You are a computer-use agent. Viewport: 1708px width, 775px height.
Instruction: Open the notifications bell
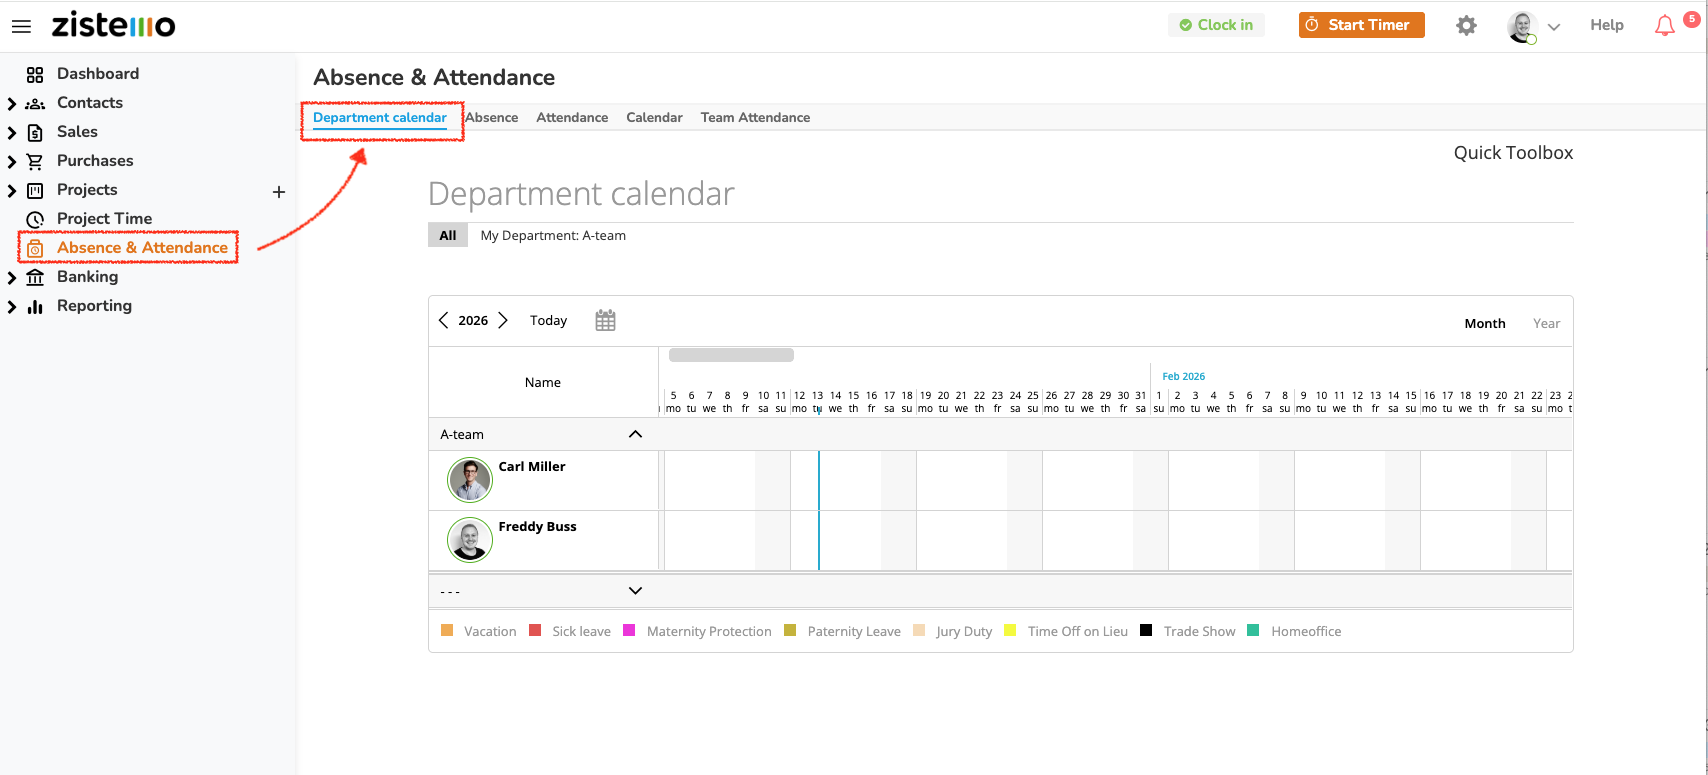coord(1664,26)
